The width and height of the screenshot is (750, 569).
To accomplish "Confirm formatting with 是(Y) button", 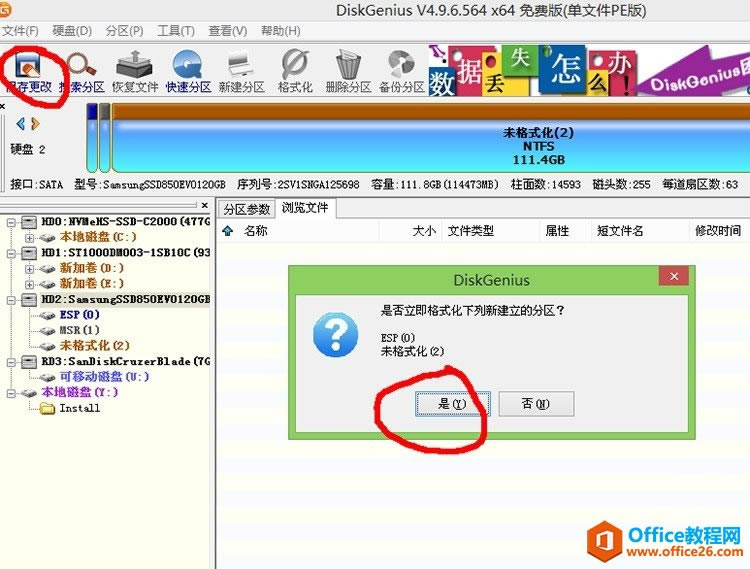I will (x=452, y=404).
